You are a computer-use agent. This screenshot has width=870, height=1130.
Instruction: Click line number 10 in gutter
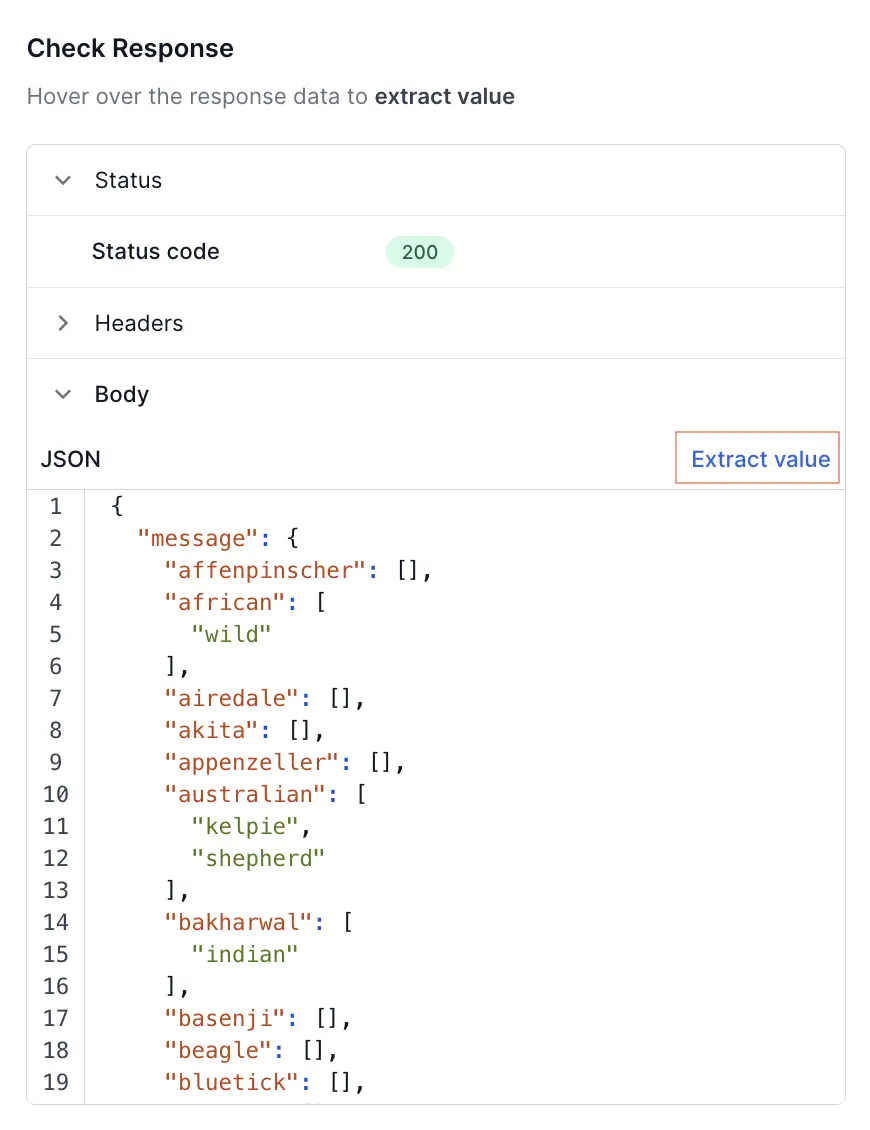tap(56, 794)
